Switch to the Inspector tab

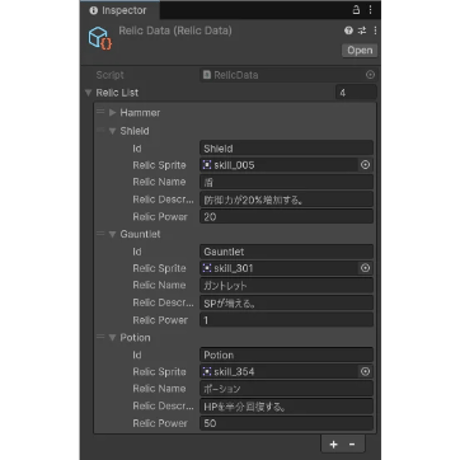click(x=119, y=10)
